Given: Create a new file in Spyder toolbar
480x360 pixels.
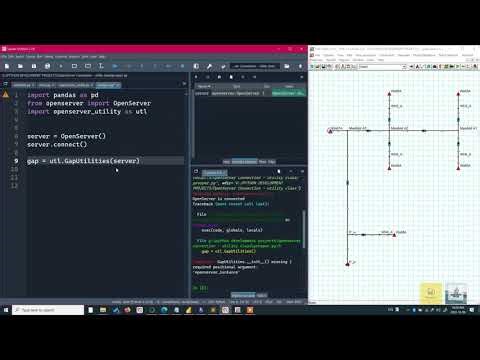Looking at the screenshot, I should coord(7,66).
